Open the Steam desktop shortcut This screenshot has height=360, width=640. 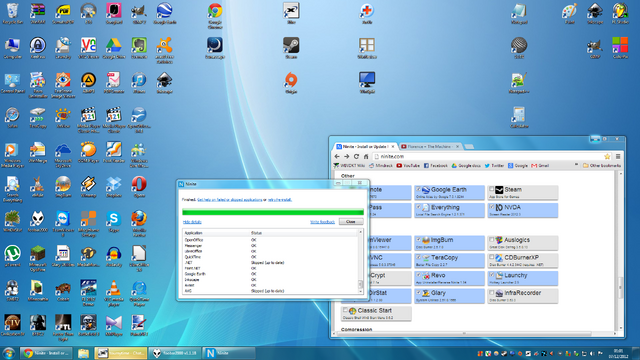tap(291, 48)
